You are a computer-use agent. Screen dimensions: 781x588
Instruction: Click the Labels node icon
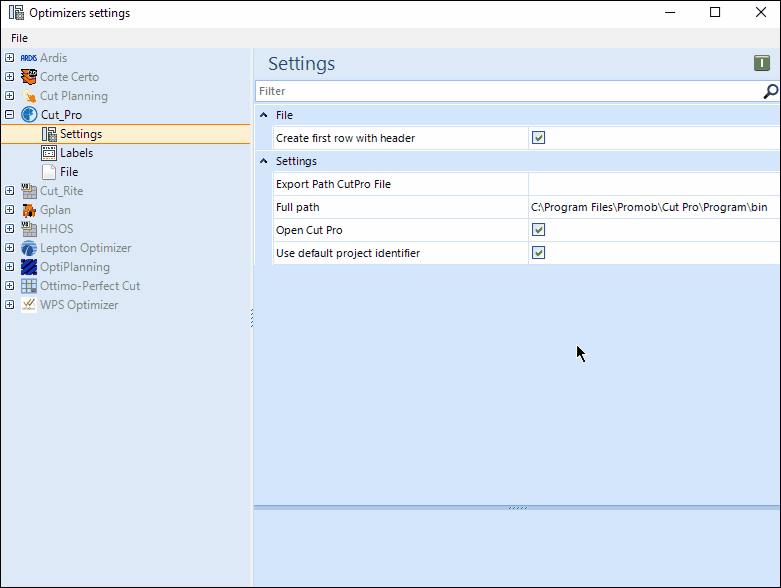coord(49,153)
